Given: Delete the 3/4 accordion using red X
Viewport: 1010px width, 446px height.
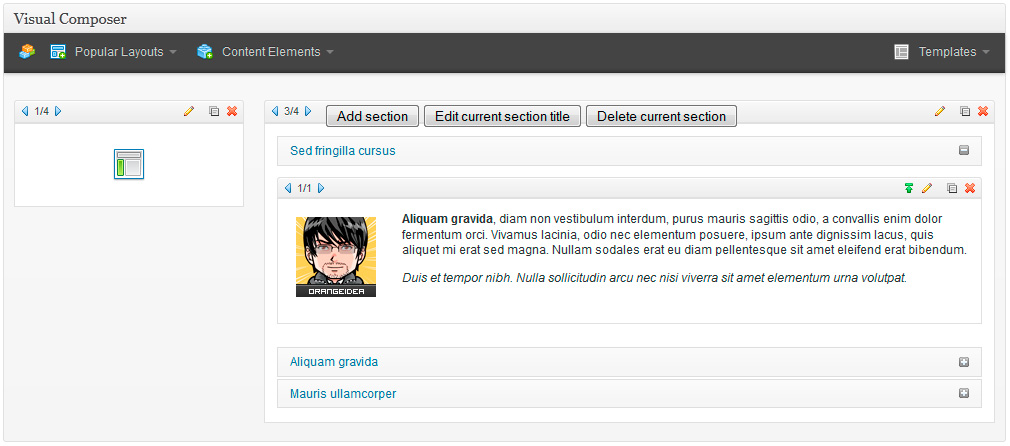Looking at the screenshot, I should click(x=983, y=111).
